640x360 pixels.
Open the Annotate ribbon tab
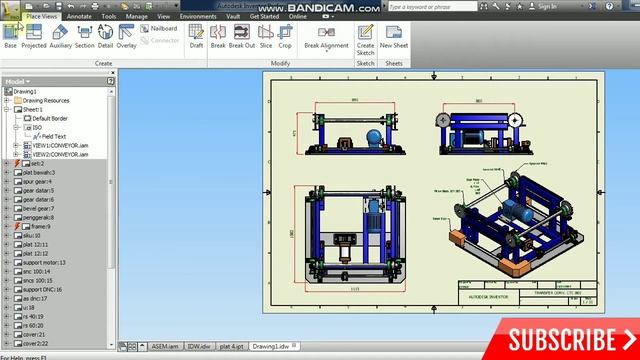coord(79,16)
